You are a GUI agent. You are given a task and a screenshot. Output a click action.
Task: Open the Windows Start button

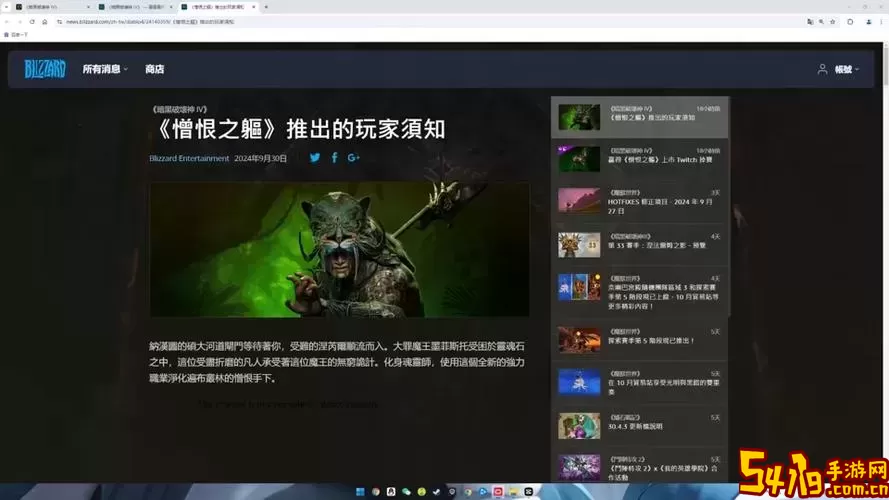(360, 491)
